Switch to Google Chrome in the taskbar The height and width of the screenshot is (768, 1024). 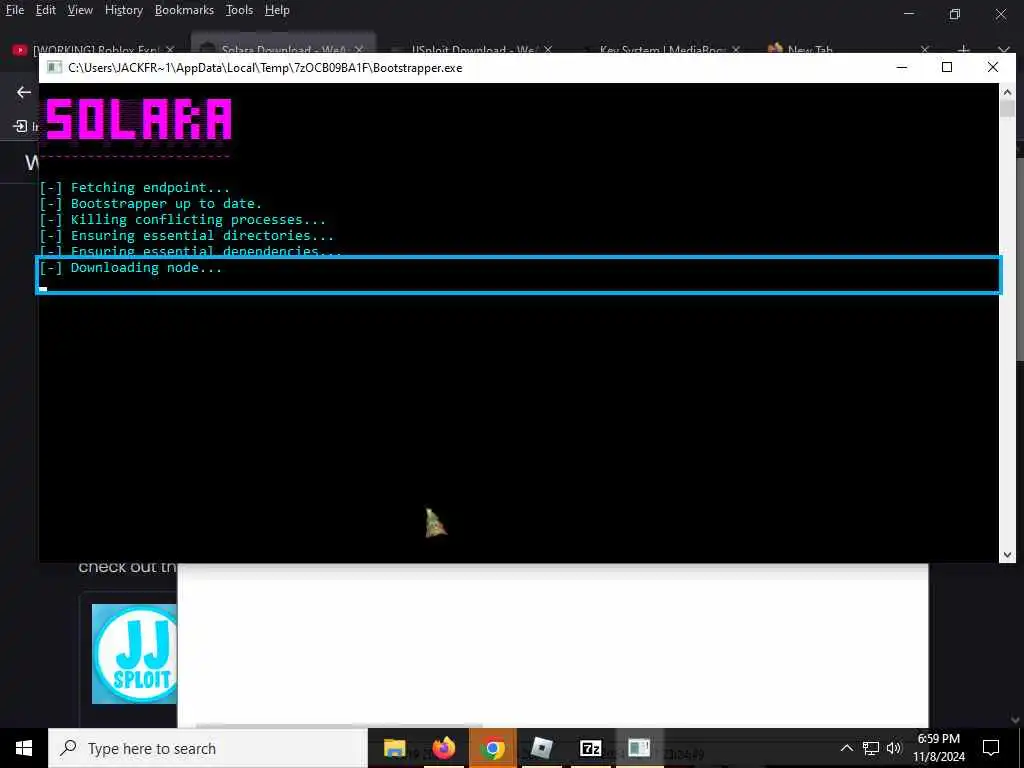(492, 748)
